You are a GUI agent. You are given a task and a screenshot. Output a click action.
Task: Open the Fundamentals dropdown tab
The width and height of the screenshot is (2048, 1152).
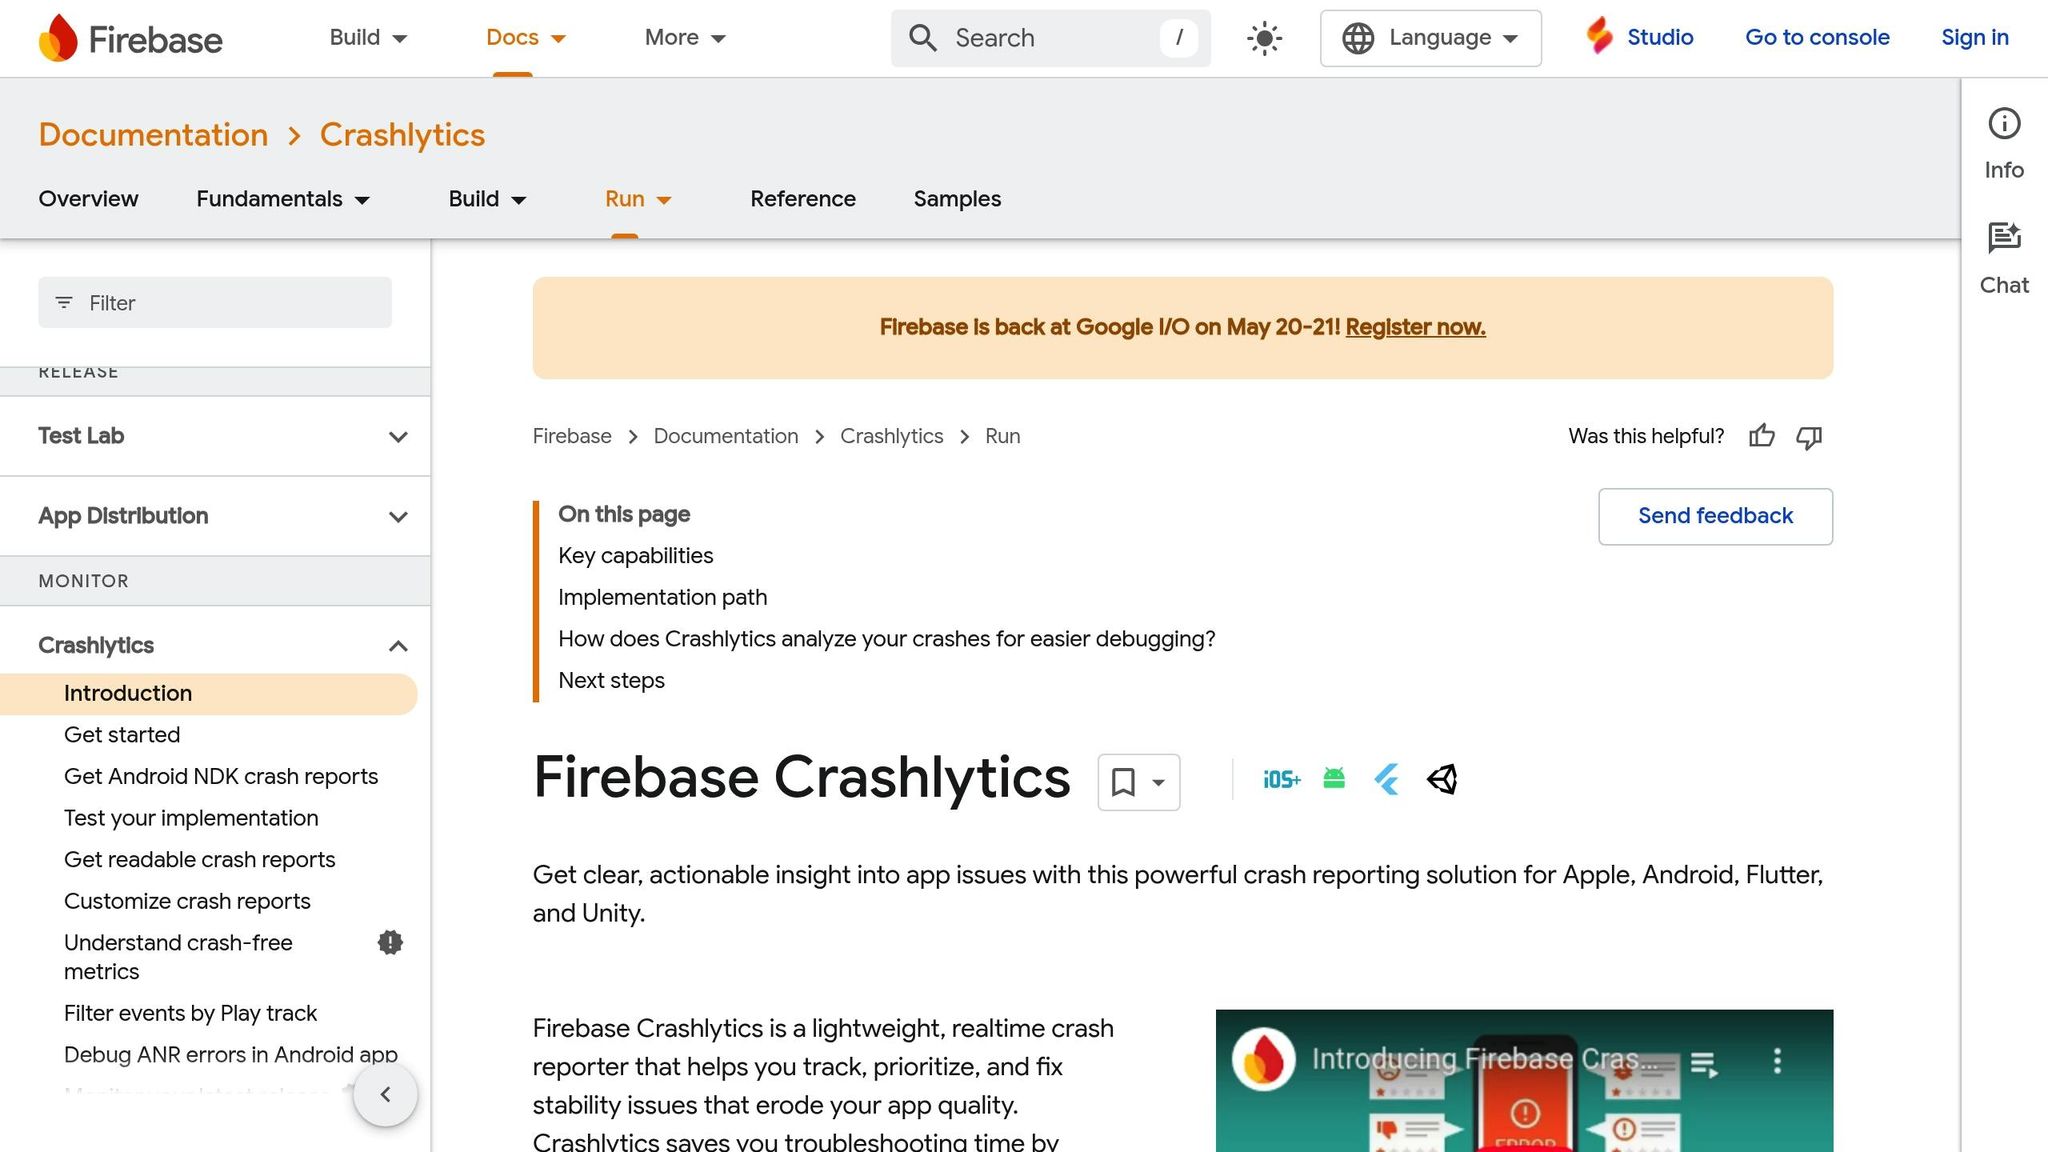283,199
